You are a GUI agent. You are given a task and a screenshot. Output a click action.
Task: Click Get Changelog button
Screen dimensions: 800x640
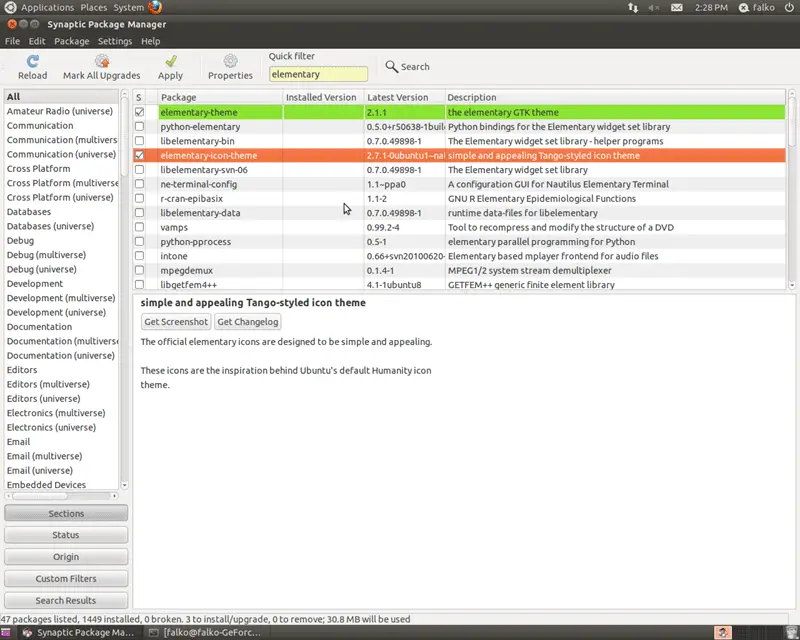point(247,322)
